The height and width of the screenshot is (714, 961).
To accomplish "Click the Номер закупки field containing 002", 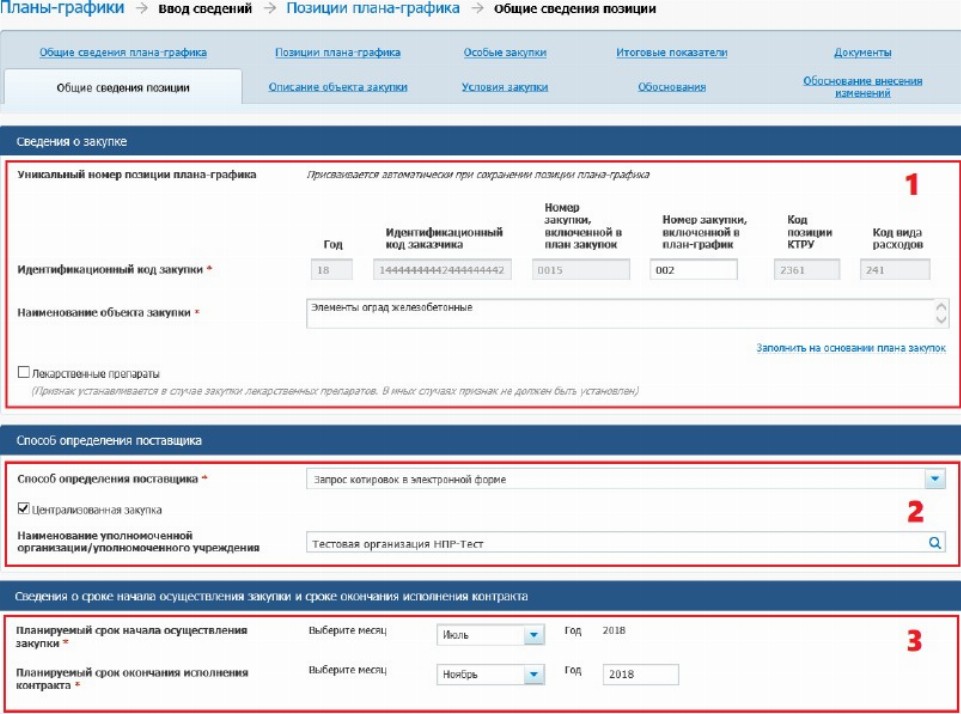I will [x=693, y=270].
